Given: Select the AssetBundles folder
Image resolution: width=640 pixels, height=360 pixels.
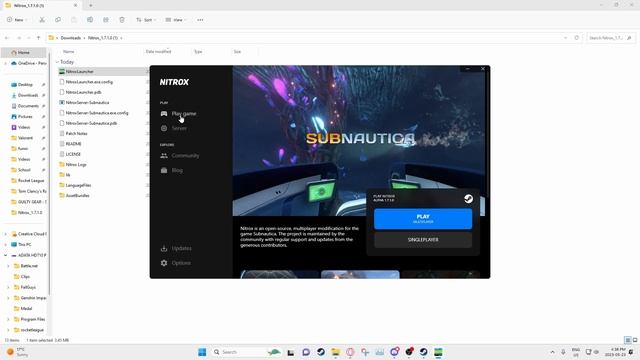Looking at the screenshot, I should [78, 196].
